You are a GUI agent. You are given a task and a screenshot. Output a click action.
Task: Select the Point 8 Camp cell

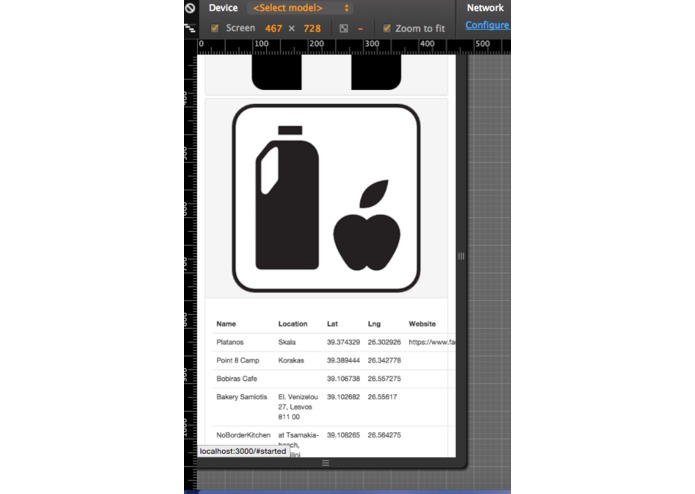tap(238, 360)
